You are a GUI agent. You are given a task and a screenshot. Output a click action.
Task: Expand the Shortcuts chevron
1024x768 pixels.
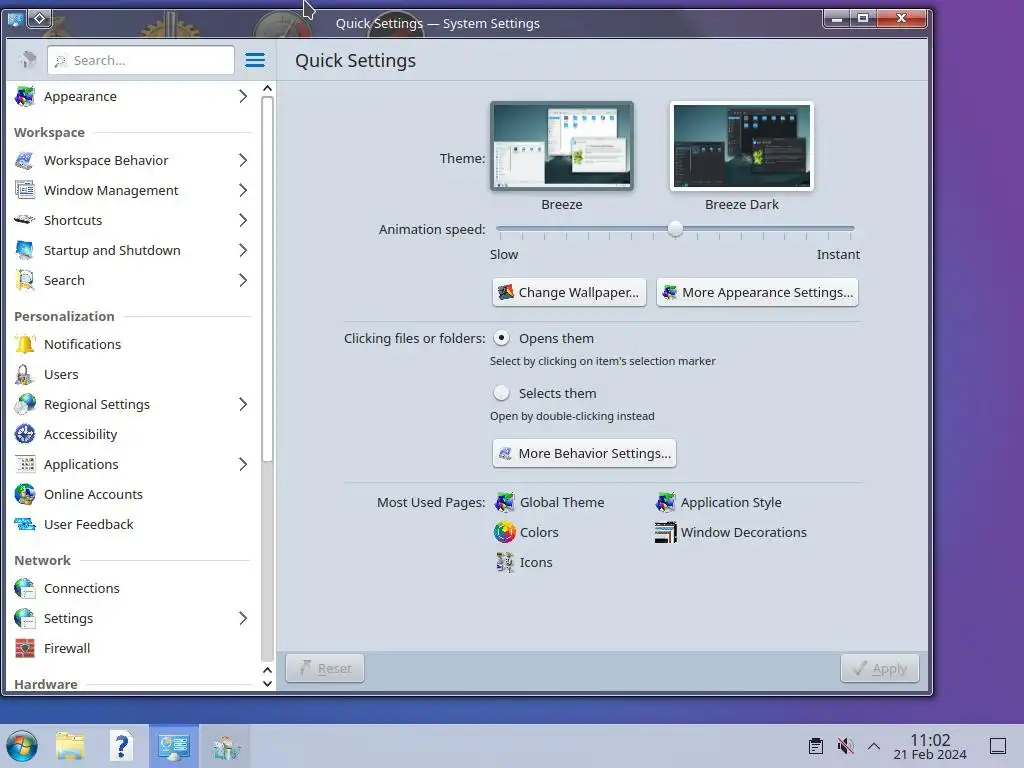[243, 220]
